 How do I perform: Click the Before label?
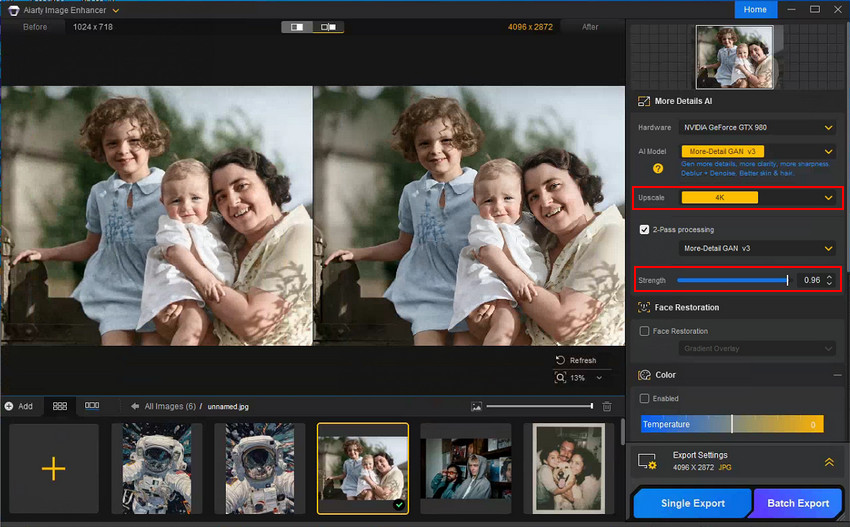pos(35,27)
